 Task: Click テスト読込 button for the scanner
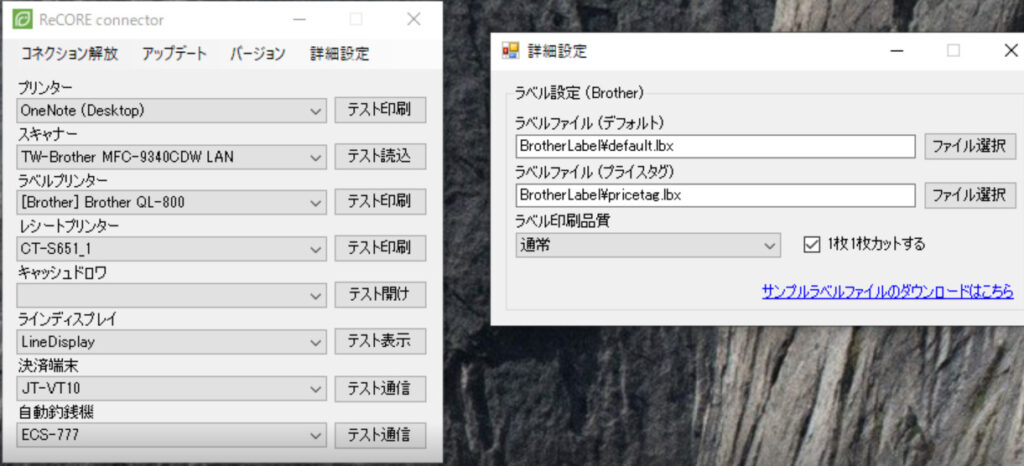coord(381,157)
